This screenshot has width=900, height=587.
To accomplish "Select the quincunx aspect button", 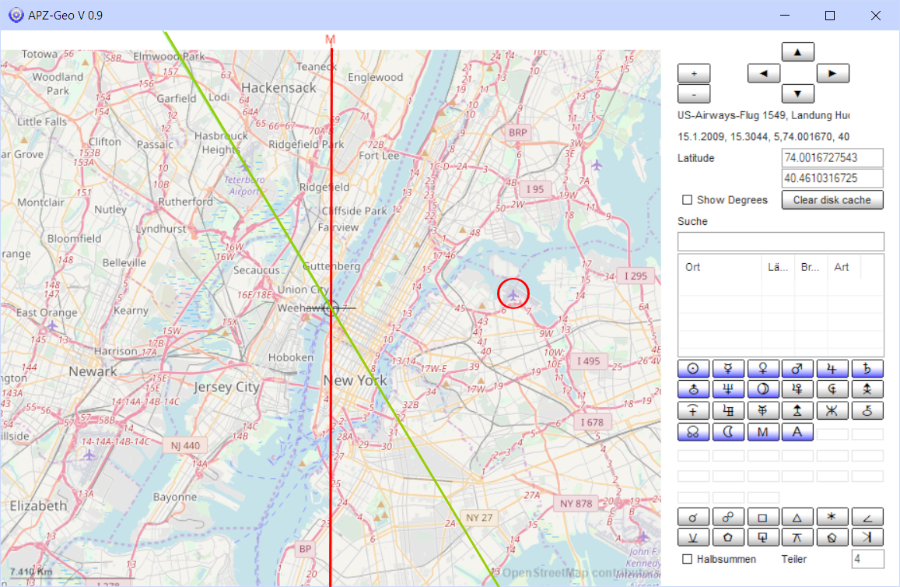I will point(798,538).
